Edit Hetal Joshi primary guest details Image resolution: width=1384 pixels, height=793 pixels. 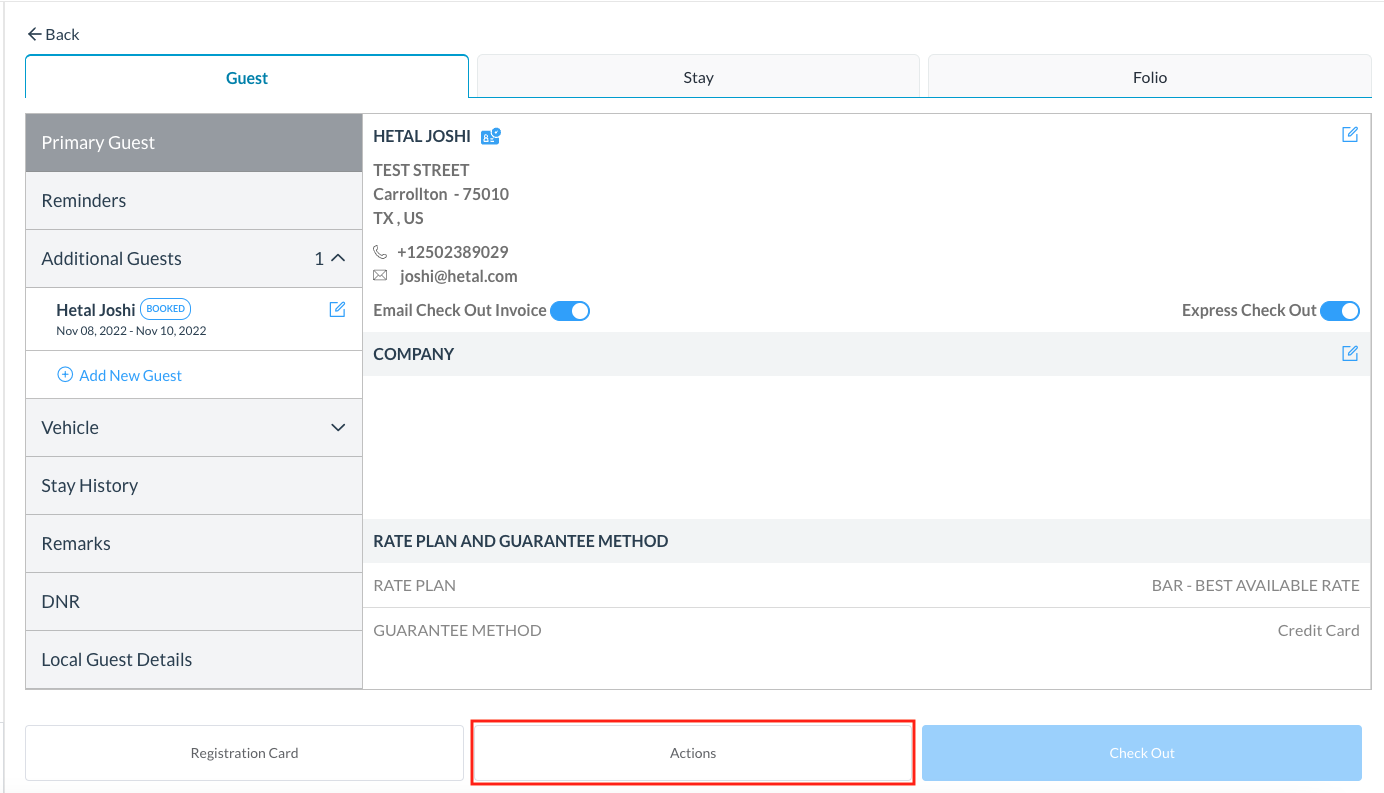coord(1349,135)
